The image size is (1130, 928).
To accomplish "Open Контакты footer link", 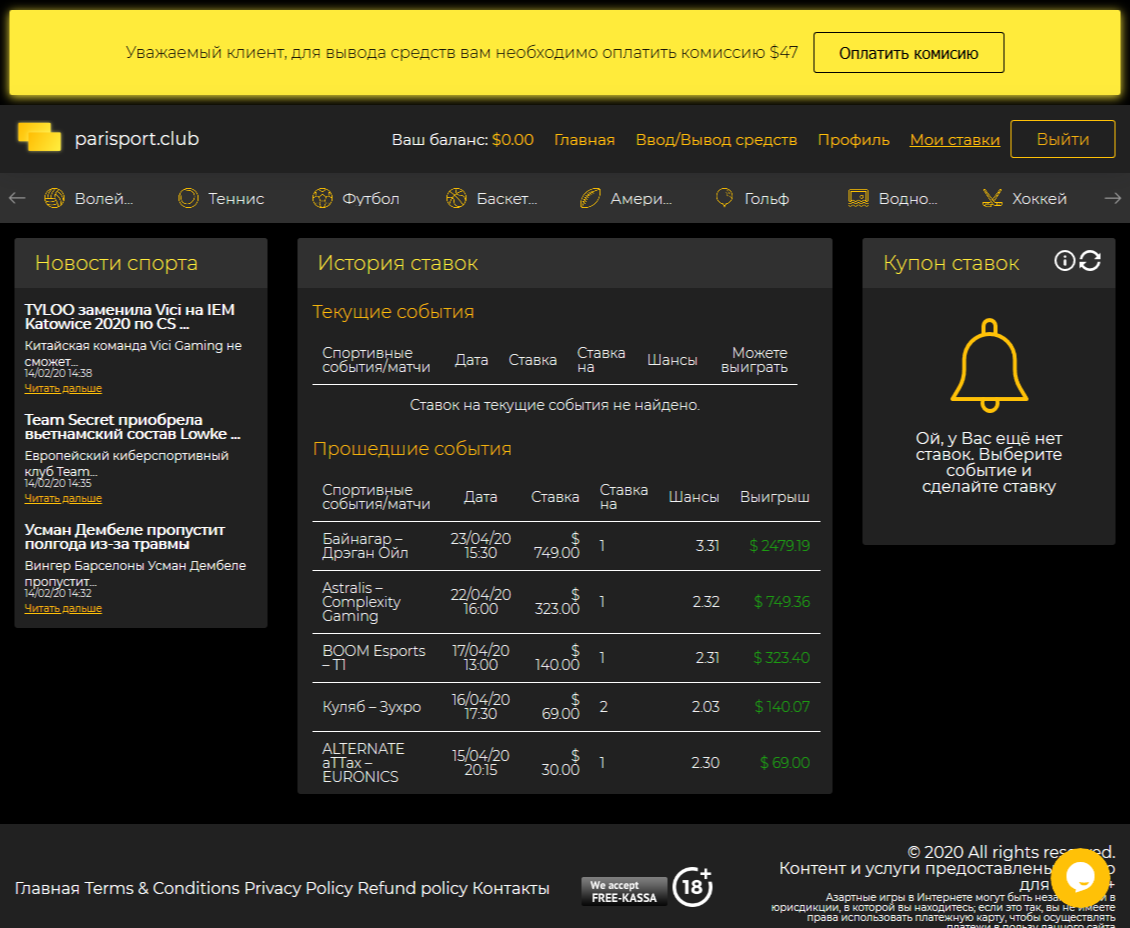I will click(510, 888).
